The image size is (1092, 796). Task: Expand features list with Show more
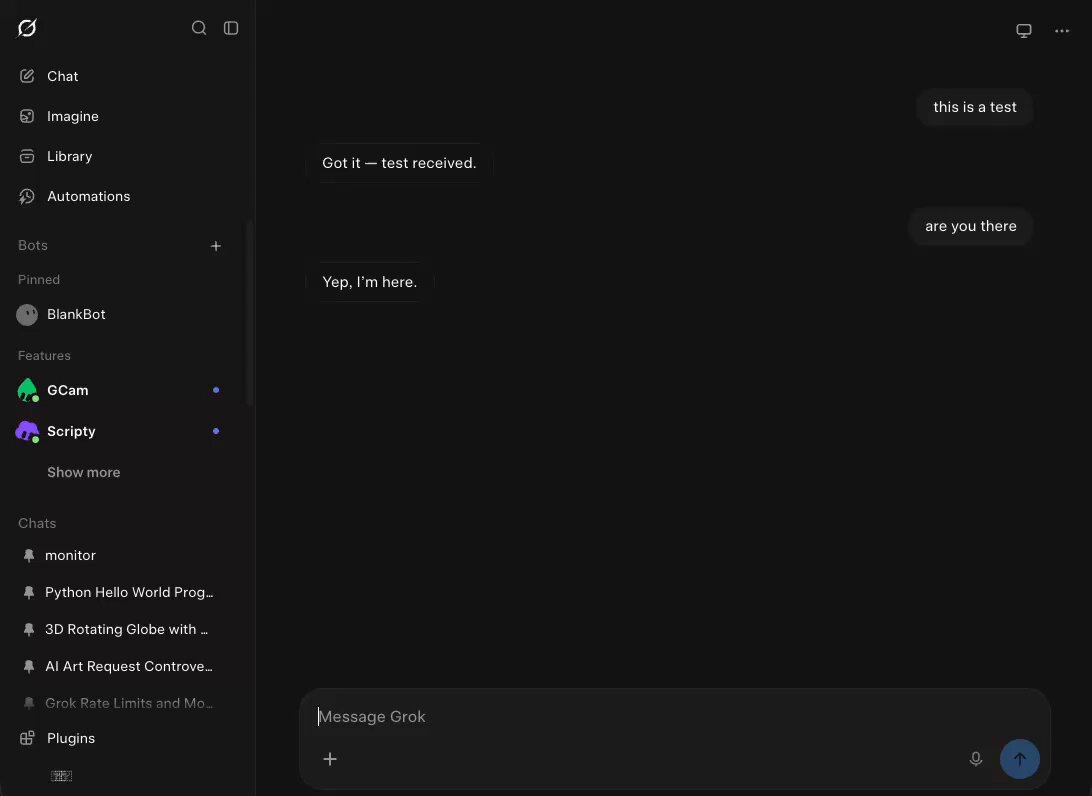(x=84, y=472)
